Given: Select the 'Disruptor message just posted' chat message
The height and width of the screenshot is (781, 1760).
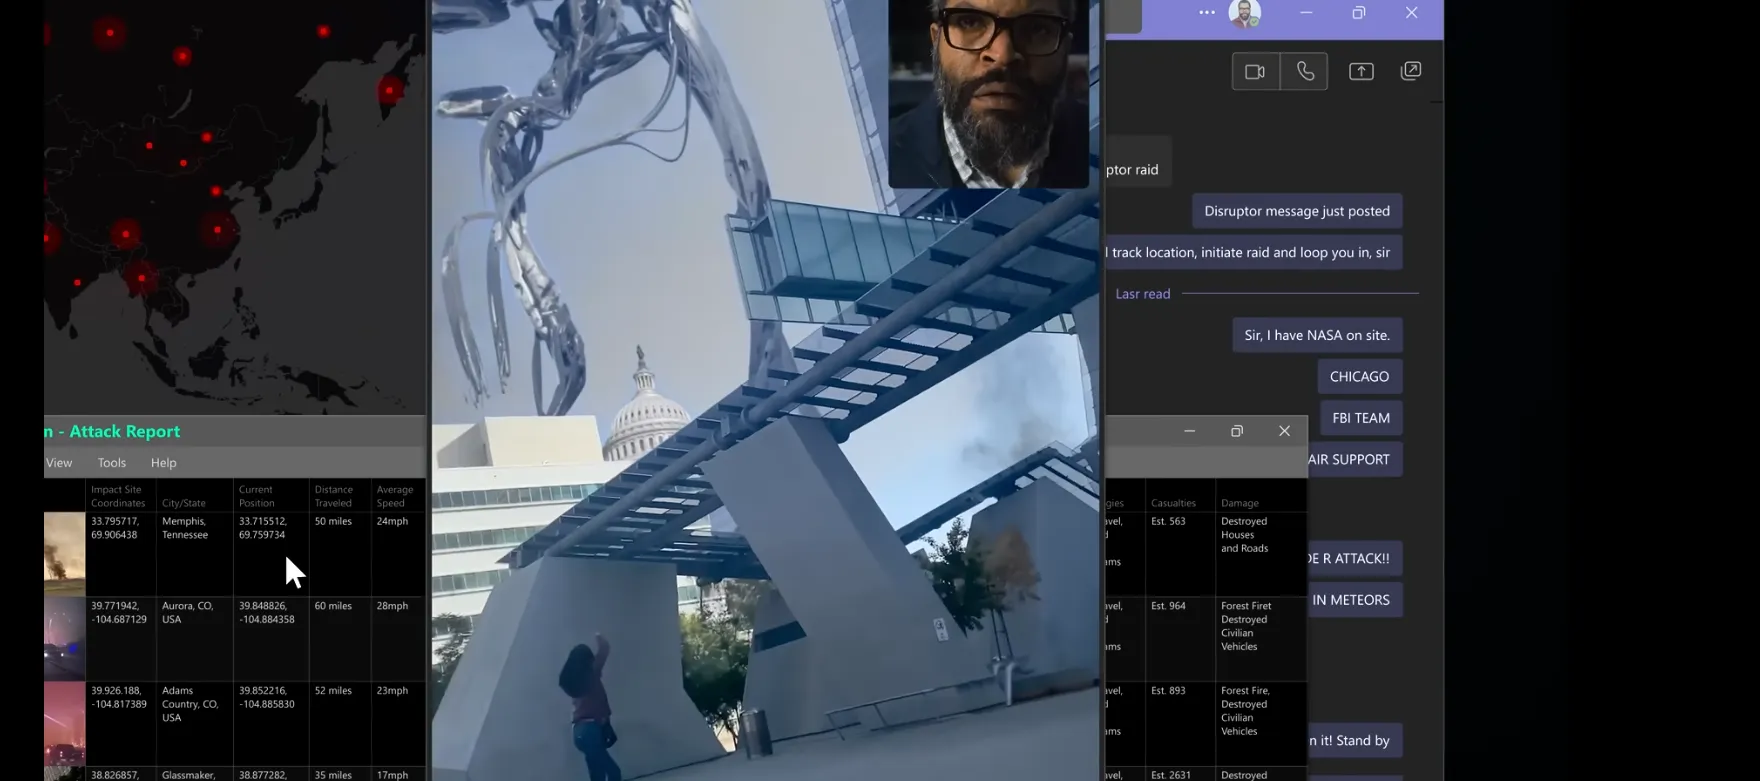Looking at the screenshot, I should [x=1297, y=211].
